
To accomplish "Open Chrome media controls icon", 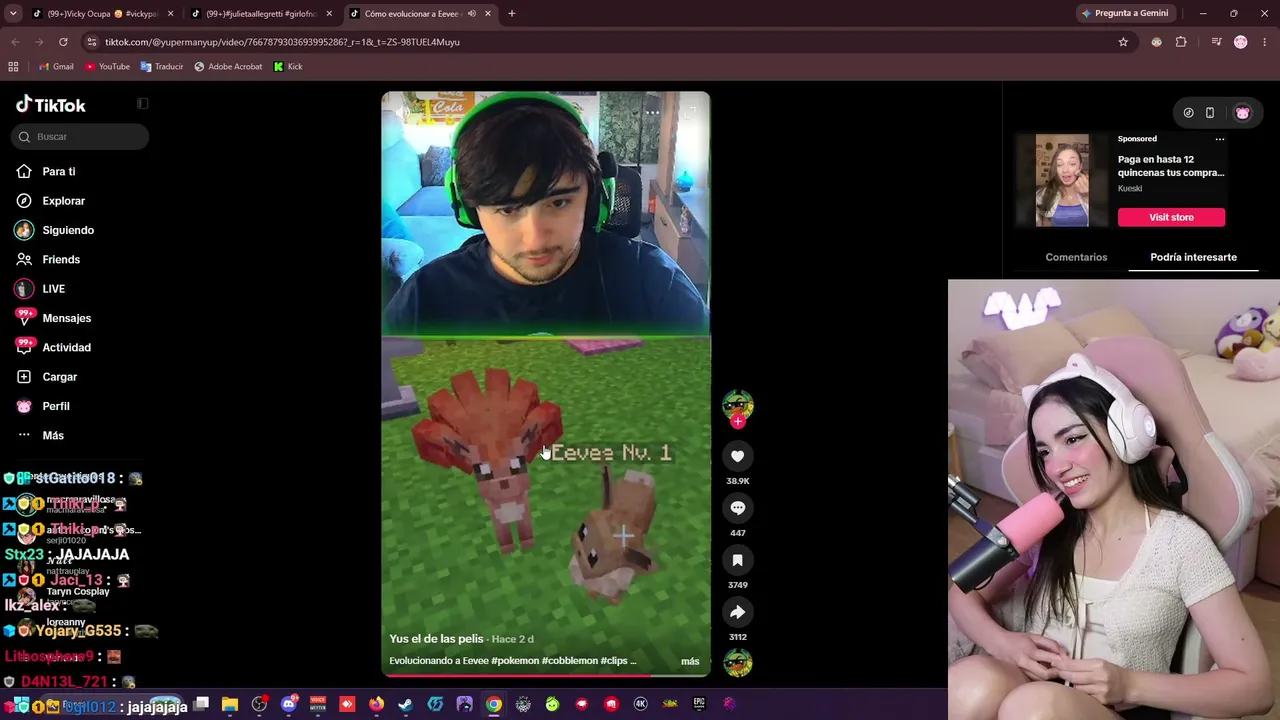I will coord(1216,42).
